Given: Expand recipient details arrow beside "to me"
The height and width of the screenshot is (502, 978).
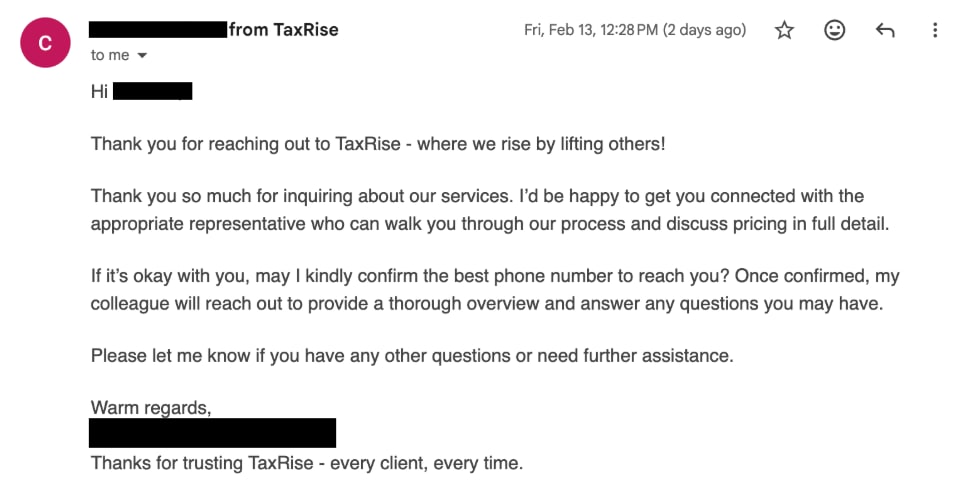Looking at the screenshot, I should [x=142, y=56].
